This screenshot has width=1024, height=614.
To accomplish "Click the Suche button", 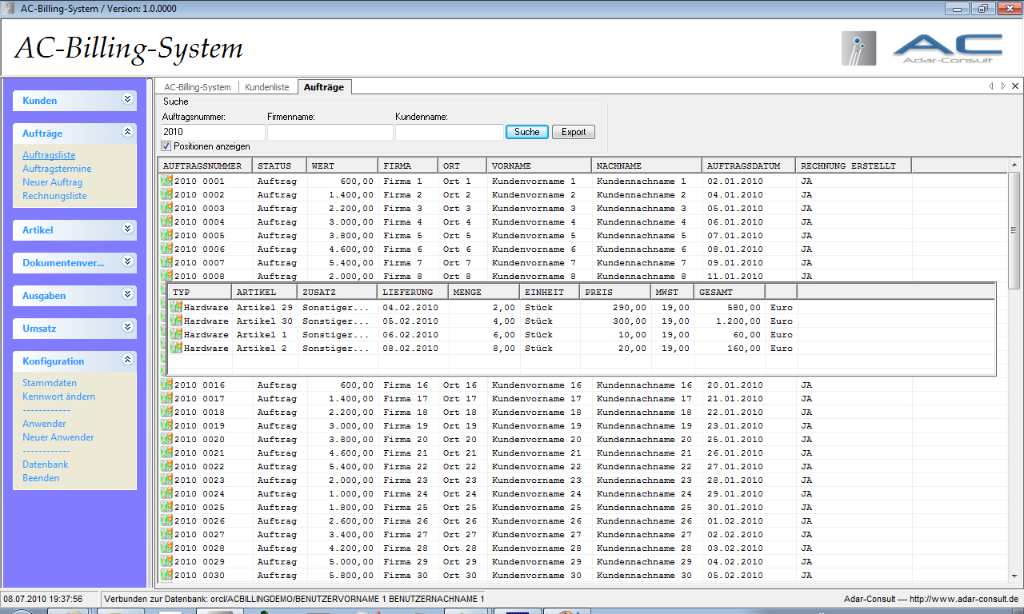I will click(x=527, y=132).
